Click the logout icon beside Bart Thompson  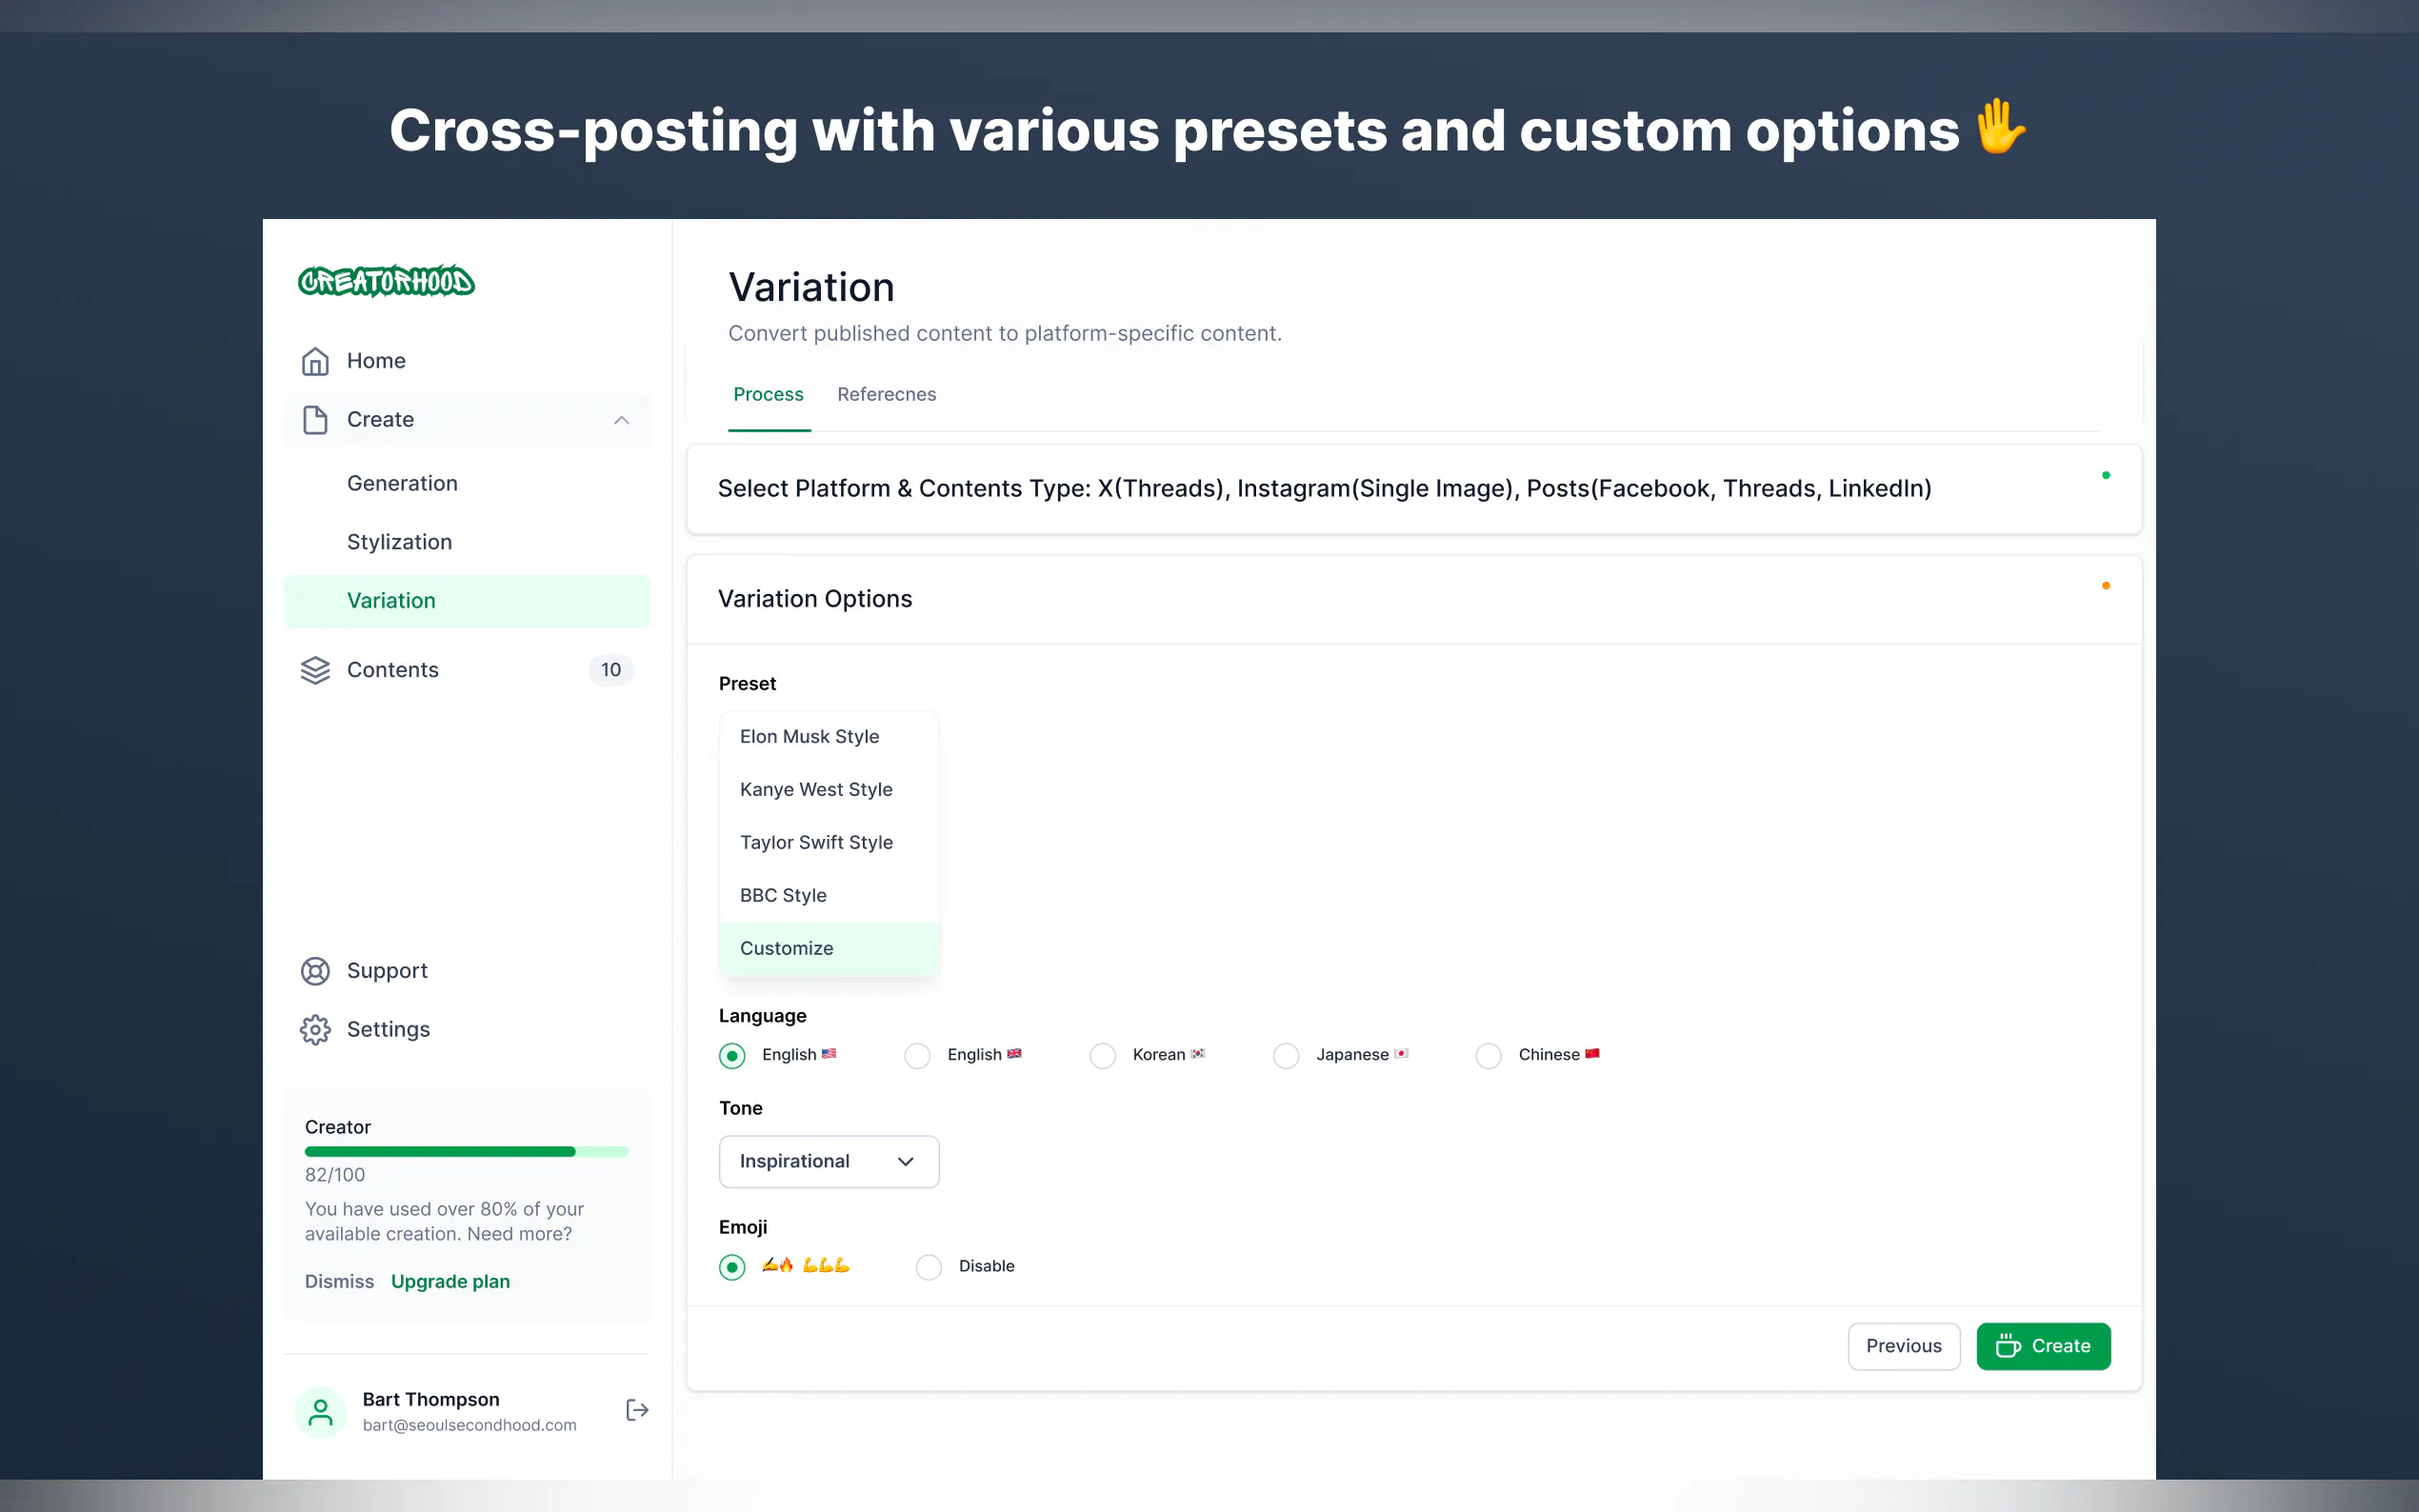coord(637,1410)
